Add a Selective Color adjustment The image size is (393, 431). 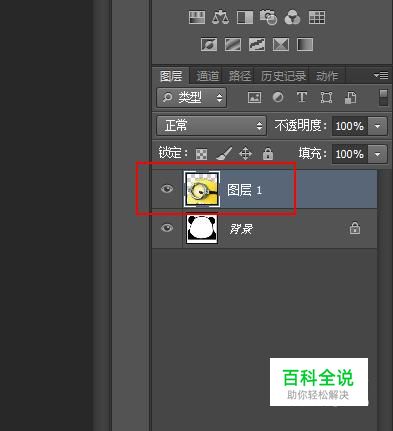[x=281, y=44]
